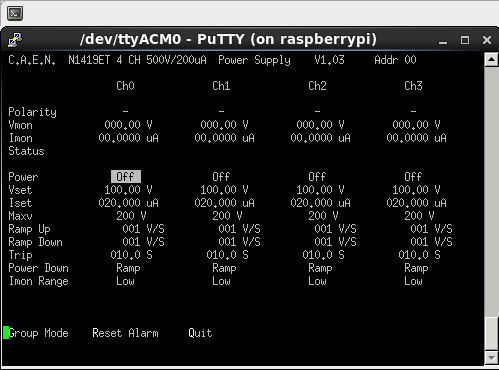499x370 pixels.
Task: Select the Ch2 Iset 020.000 uA value
Action: tap(320, 203)
